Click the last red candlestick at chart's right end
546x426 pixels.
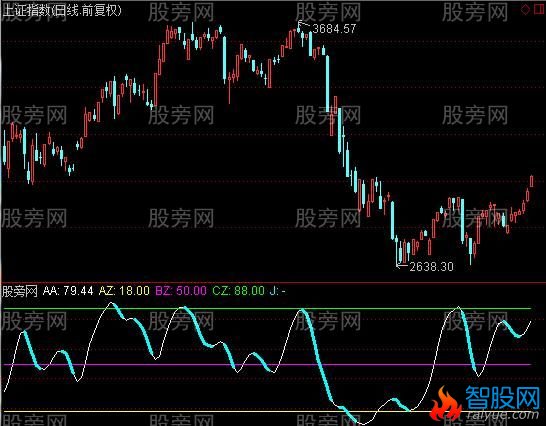click(x=531, y=181)
